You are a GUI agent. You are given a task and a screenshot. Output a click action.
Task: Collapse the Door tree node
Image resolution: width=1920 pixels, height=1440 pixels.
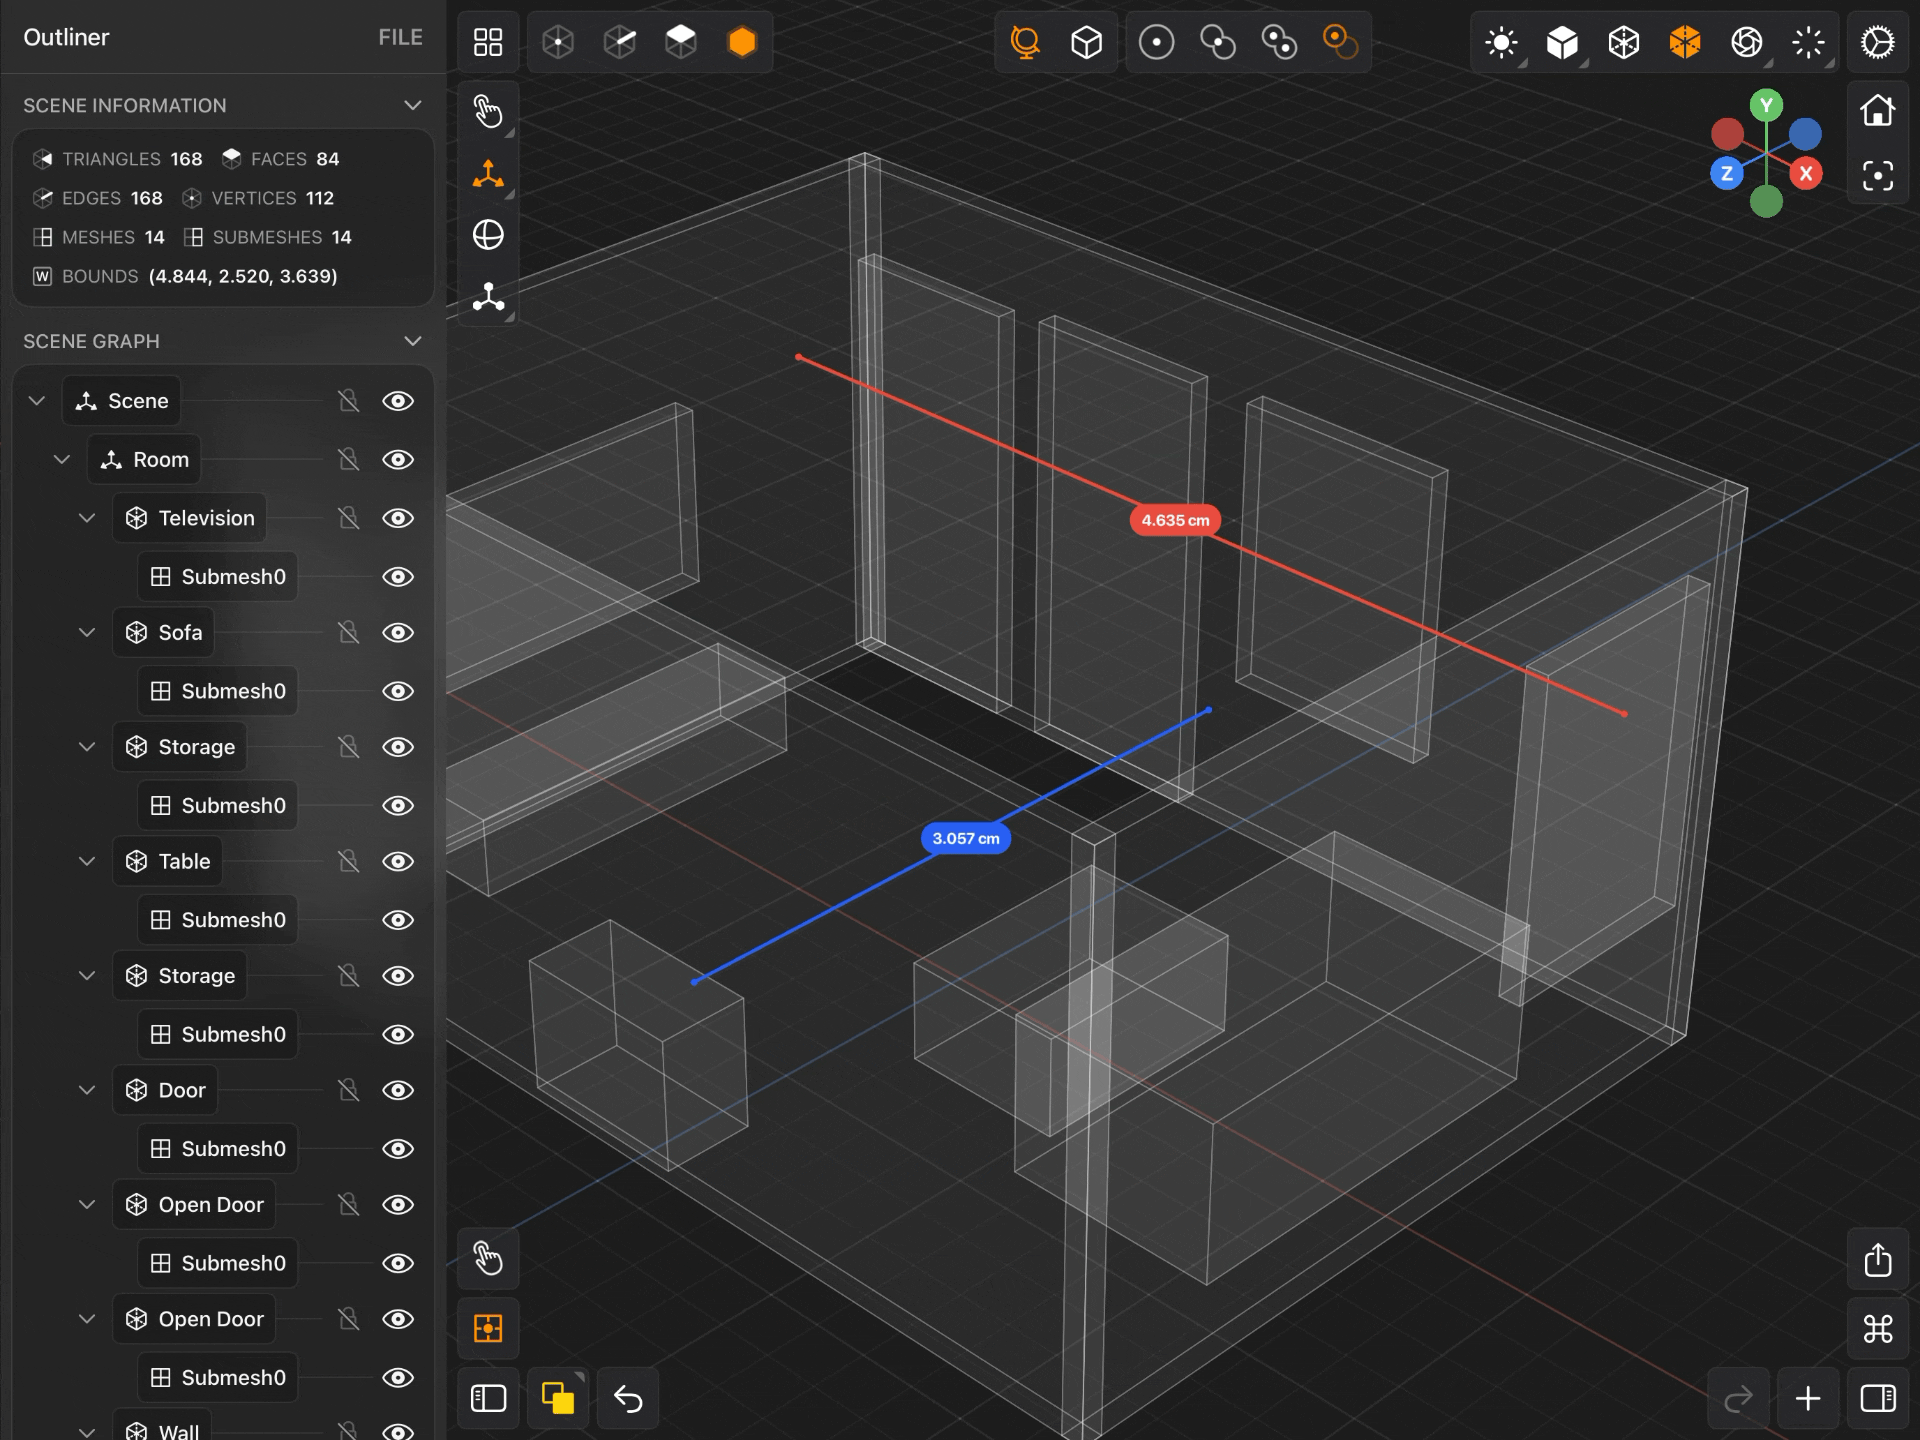tap(87, 1090)
